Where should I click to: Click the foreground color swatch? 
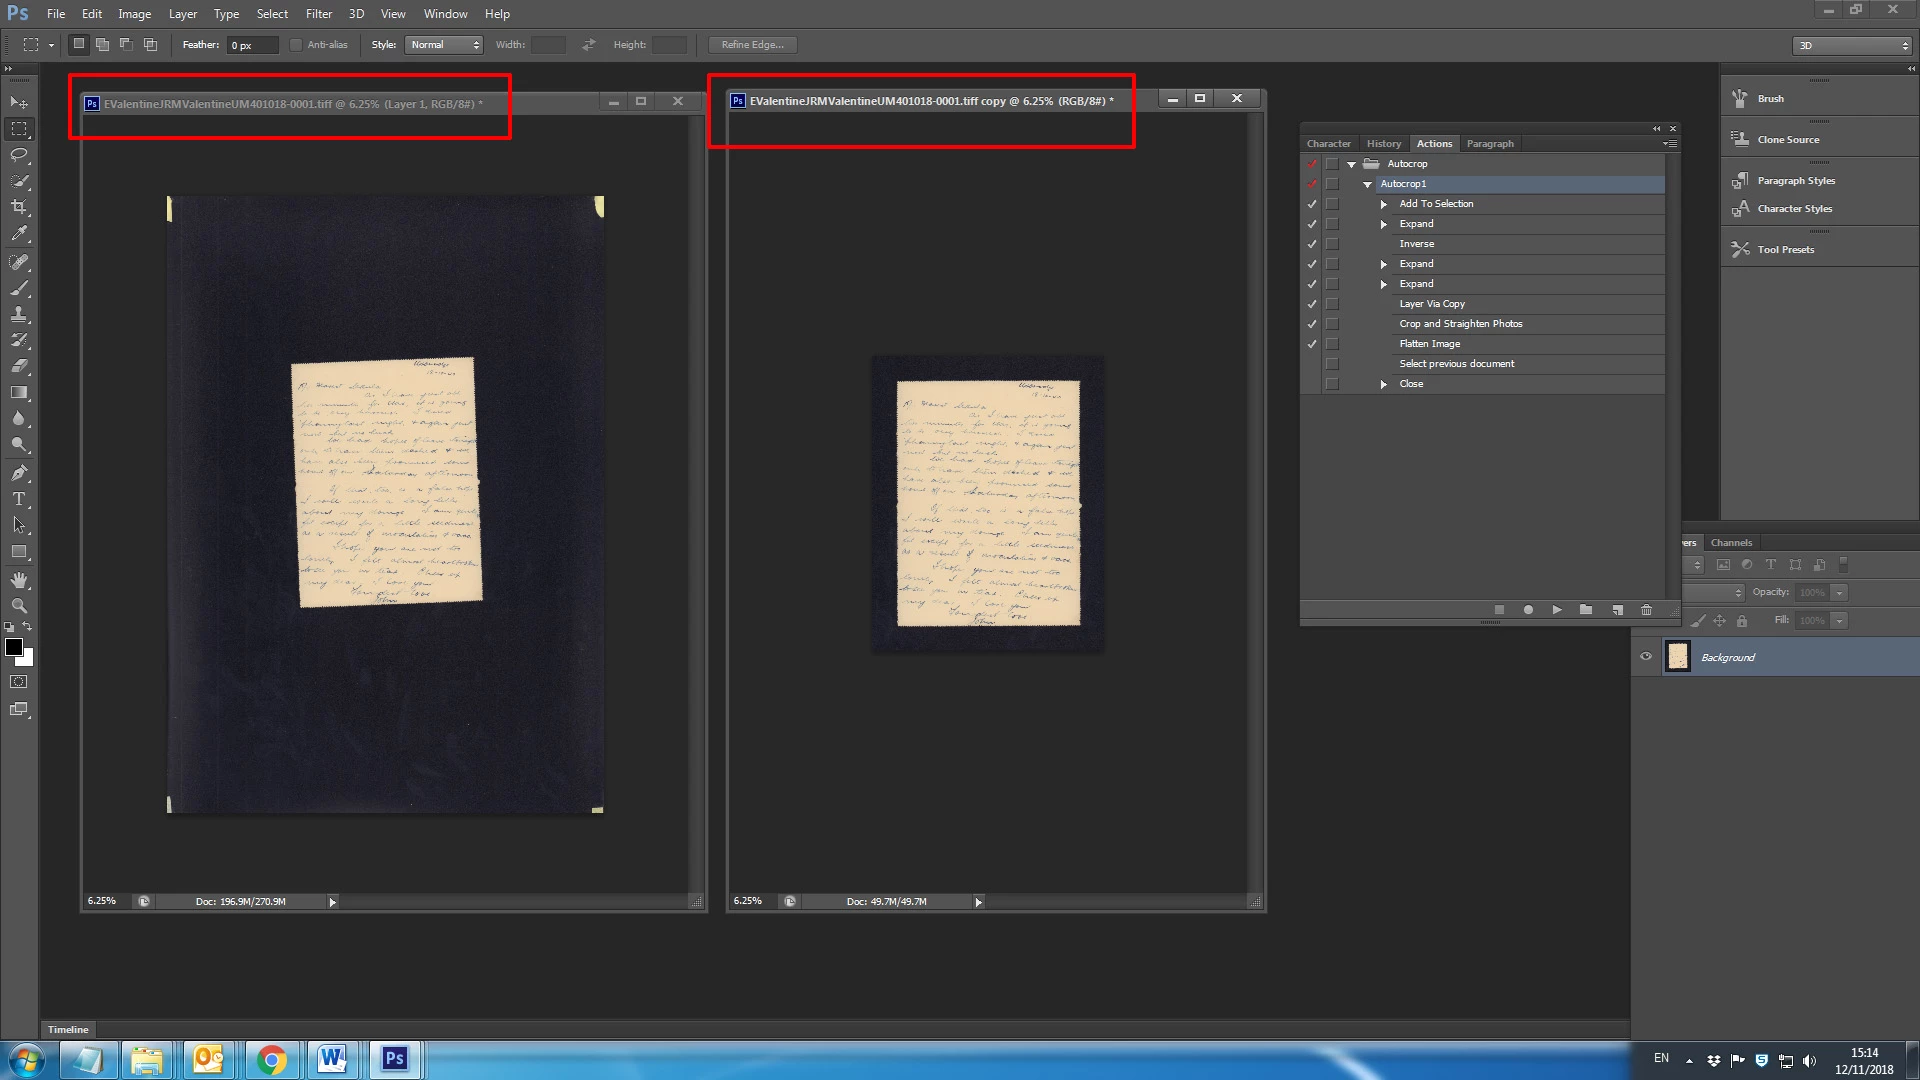click(14, 648)
